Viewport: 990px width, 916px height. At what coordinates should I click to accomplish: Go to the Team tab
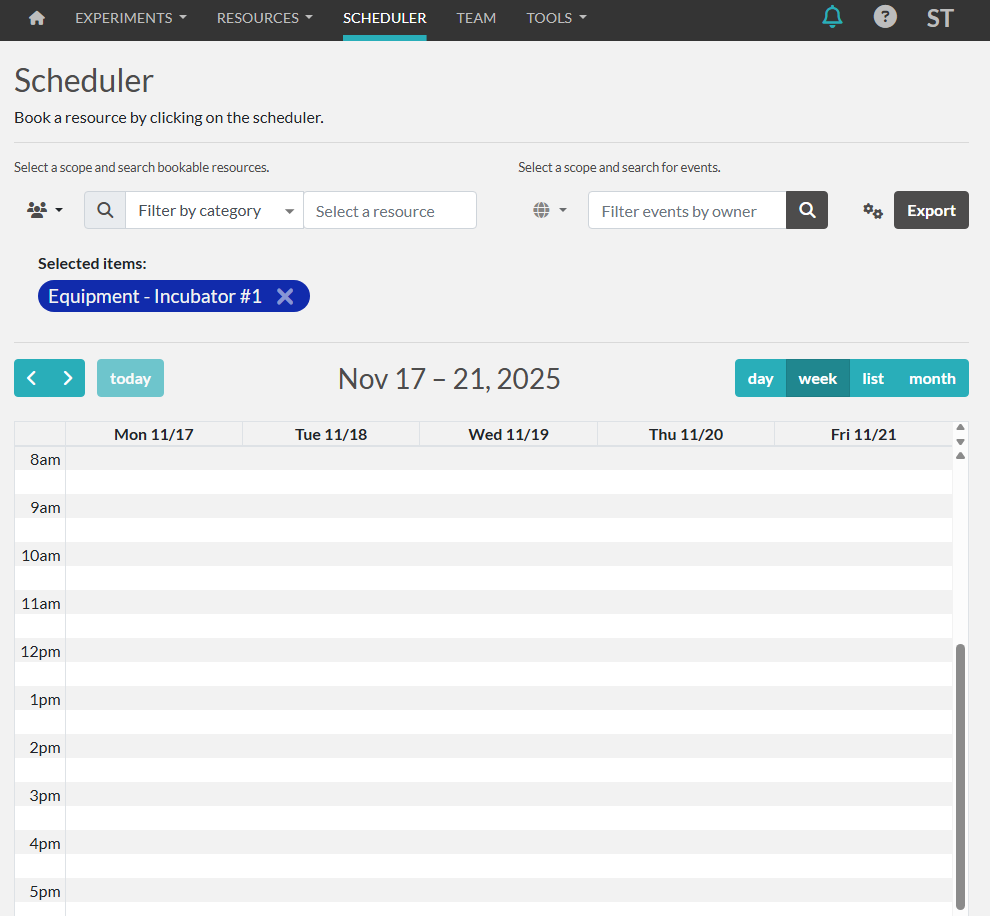click(476, 18)
